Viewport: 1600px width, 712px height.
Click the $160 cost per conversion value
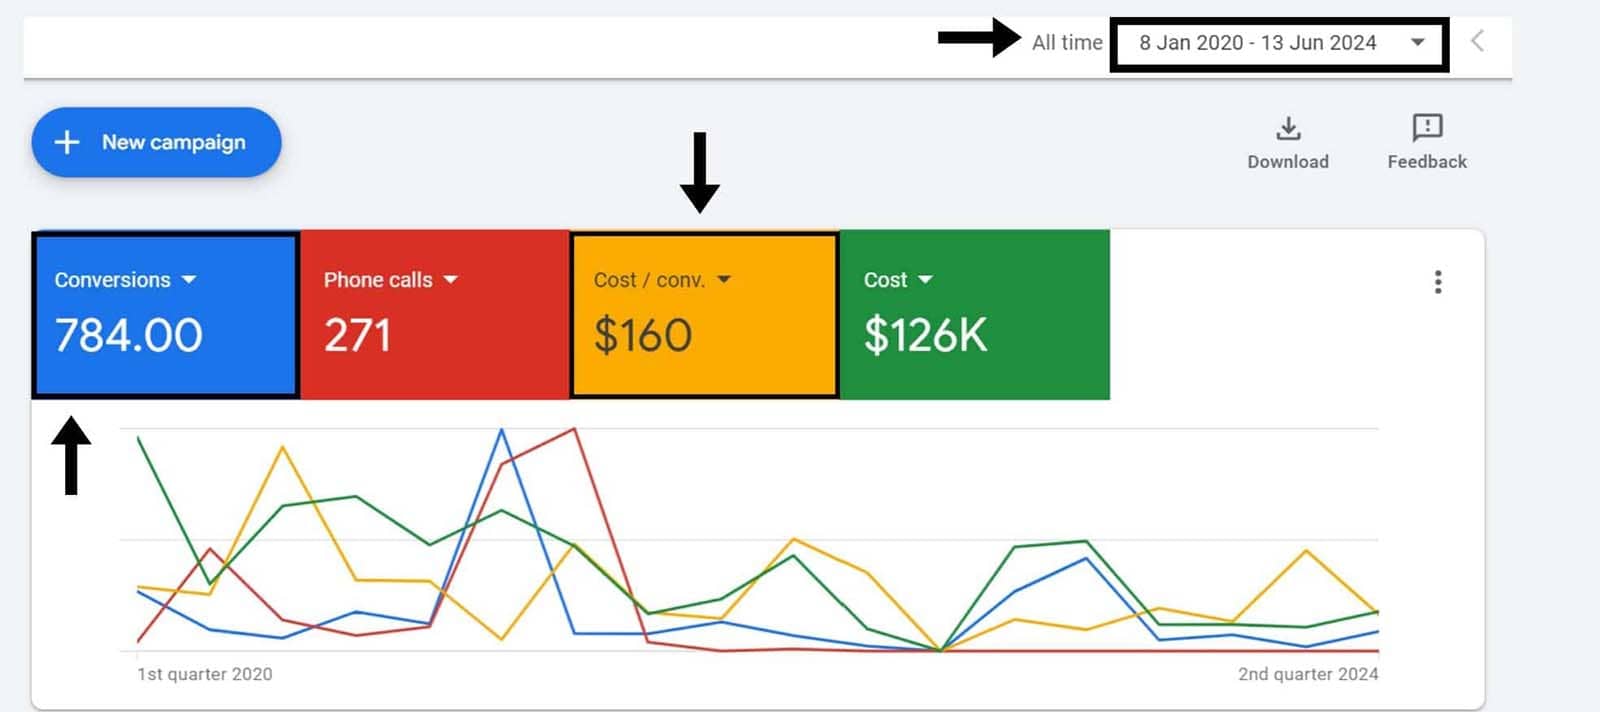click(642, 335)
